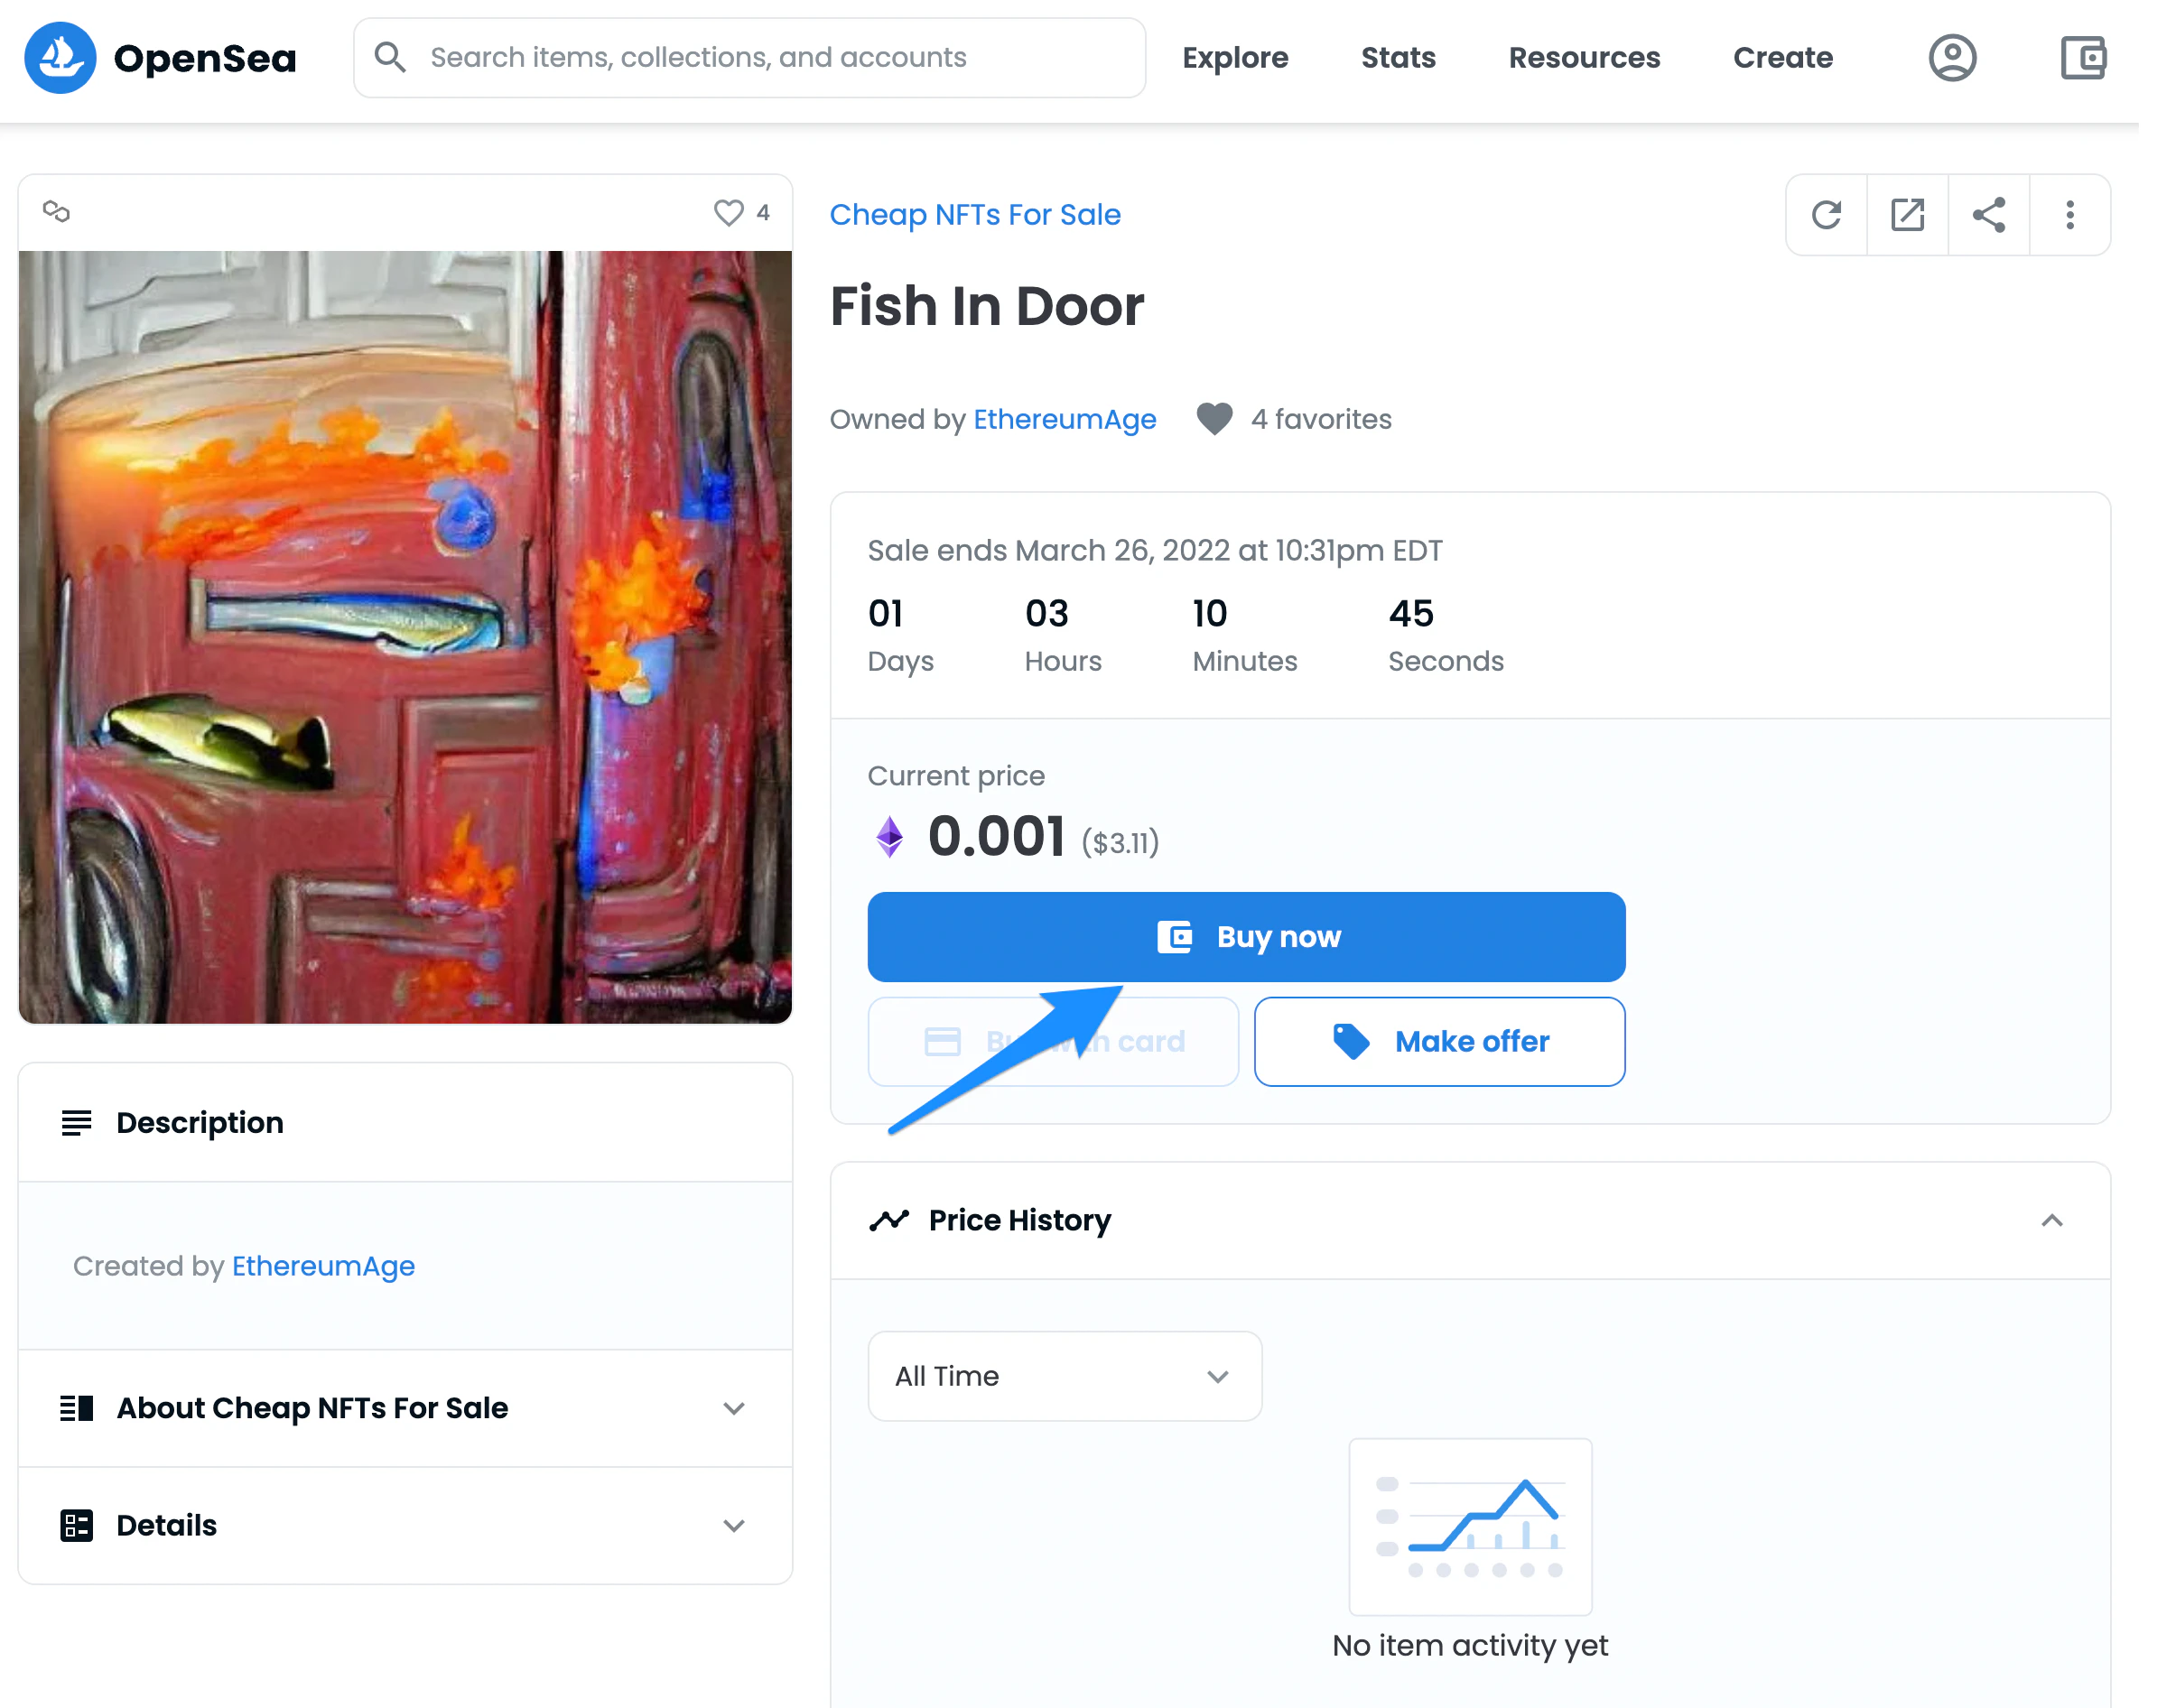2176x1708 pixels.
Task: Open the OpenSea home logo
Action: click(x=160, y=57)
